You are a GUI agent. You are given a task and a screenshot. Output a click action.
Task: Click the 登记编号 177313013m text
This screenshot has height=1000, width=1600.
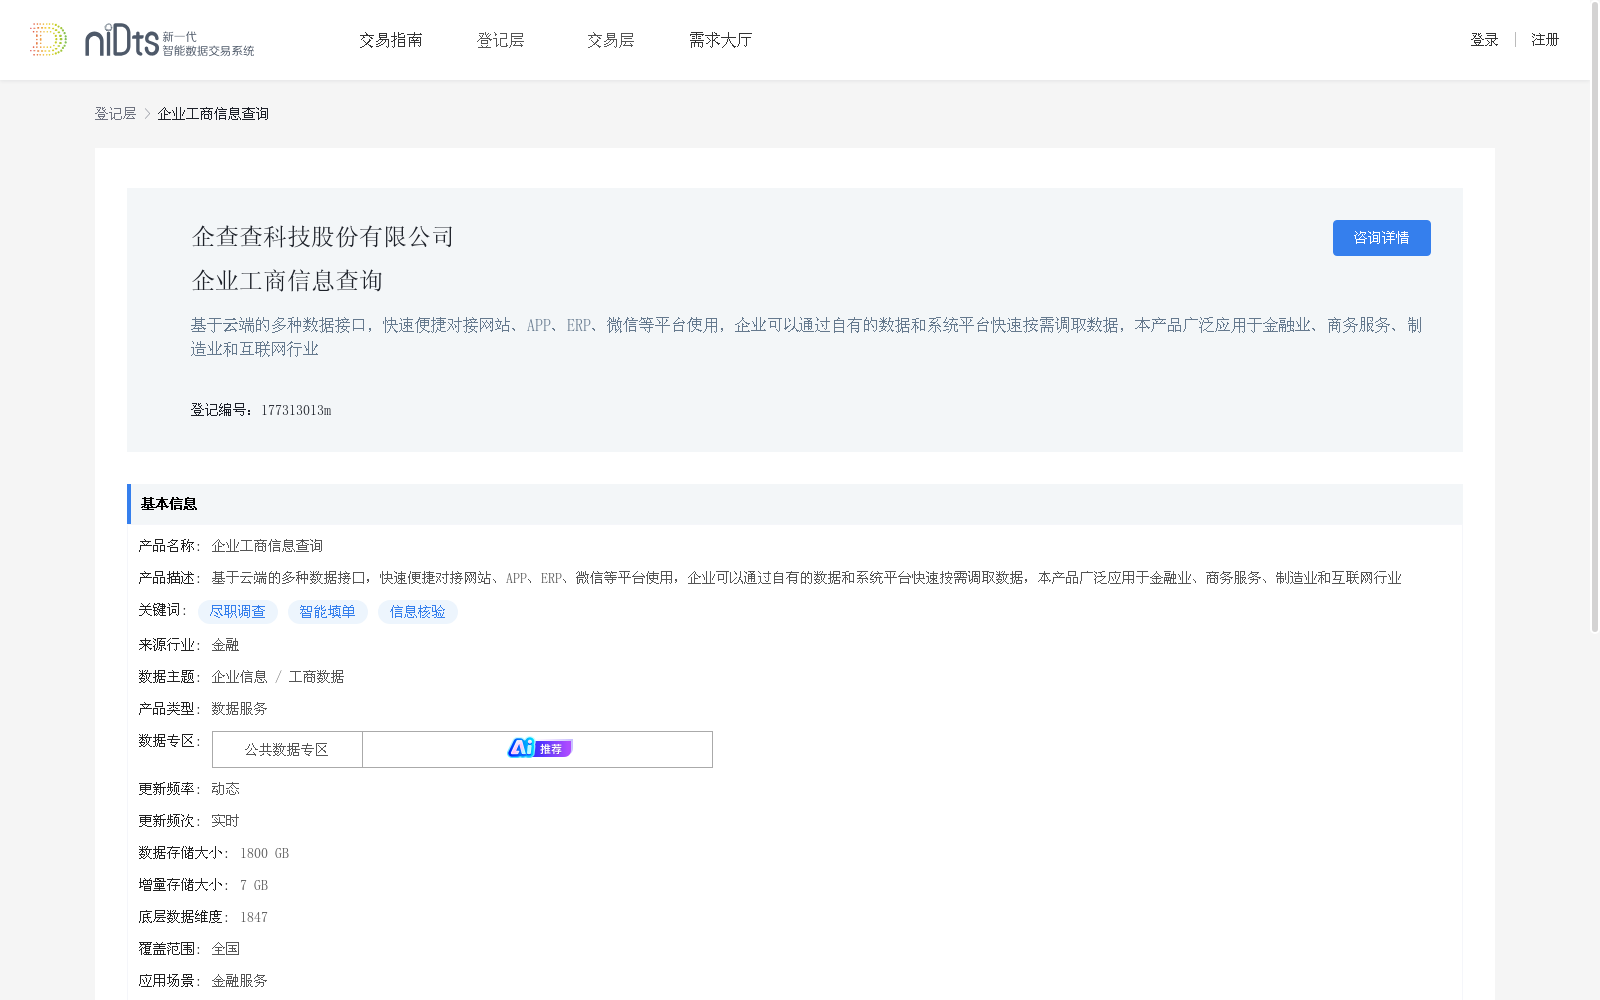click(261, 410)
